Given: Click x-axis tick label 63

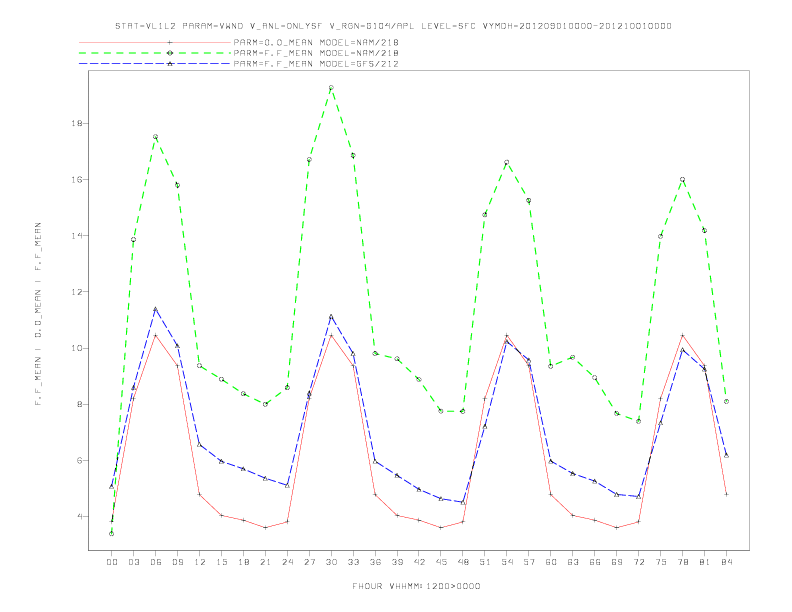Looking at the screenshot, I should coord(573,562).
